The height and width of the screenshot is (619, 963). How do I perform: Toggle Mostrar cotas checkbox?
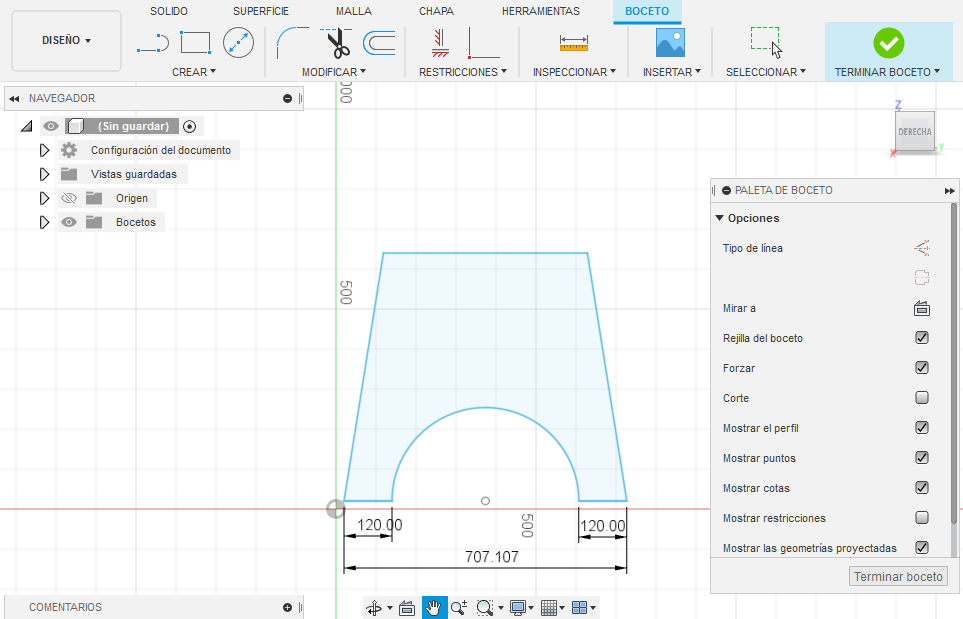[x=922, y=488]
